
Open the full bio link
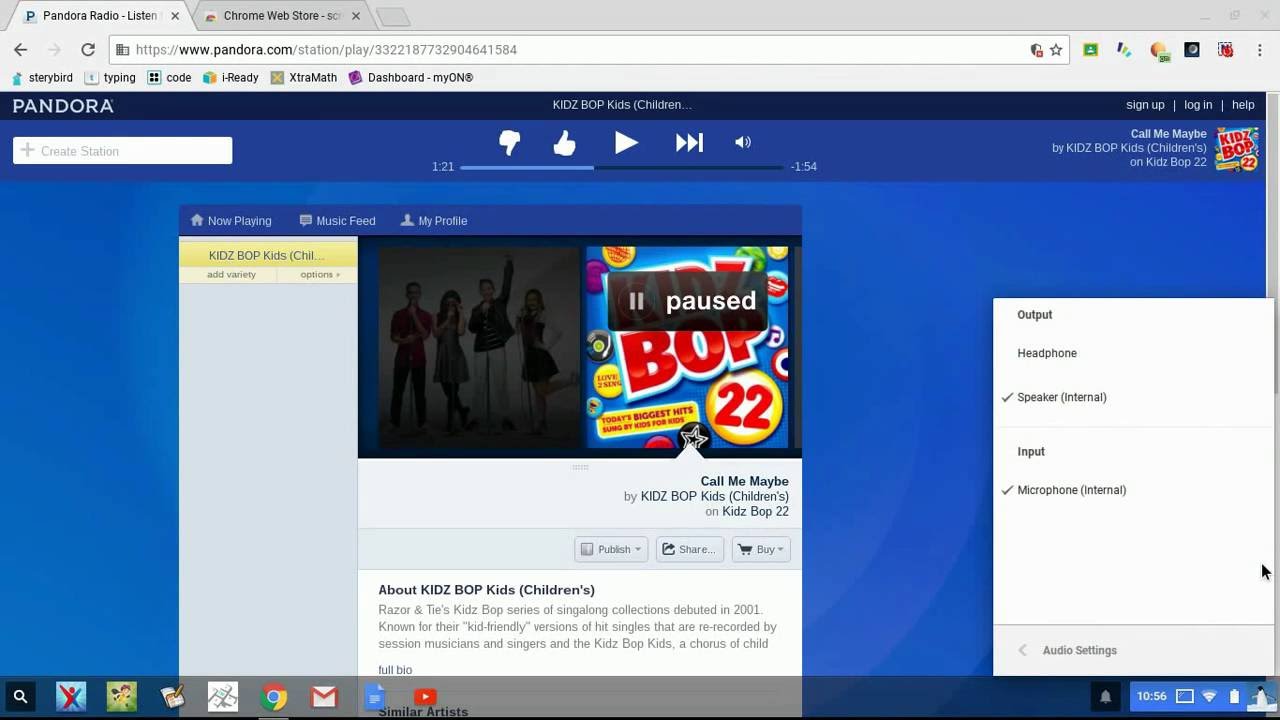tap(395, 670)
